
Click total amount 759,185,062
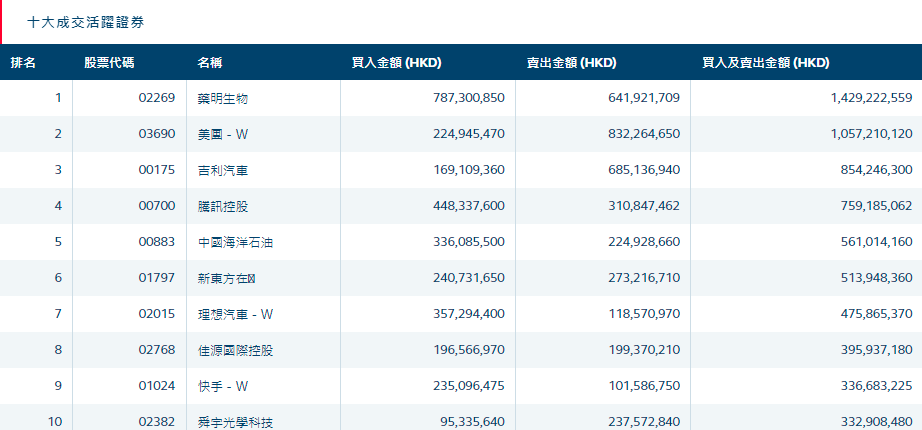coord(876,206)
